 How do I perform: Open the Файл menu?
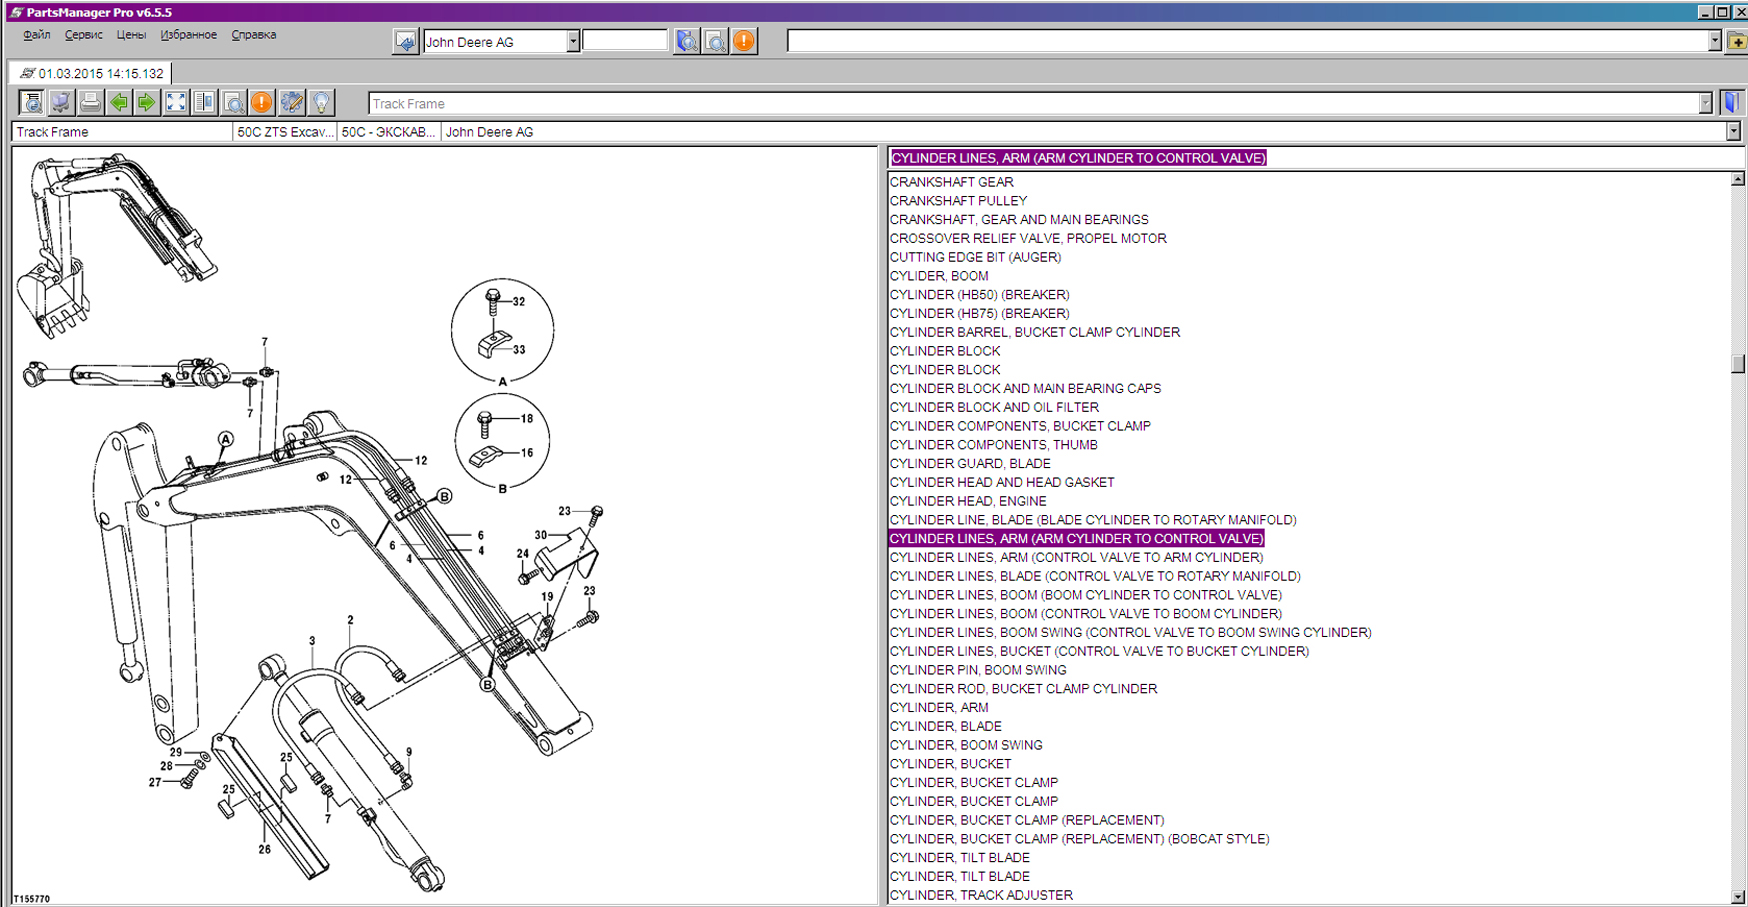[x=37, y=35]
